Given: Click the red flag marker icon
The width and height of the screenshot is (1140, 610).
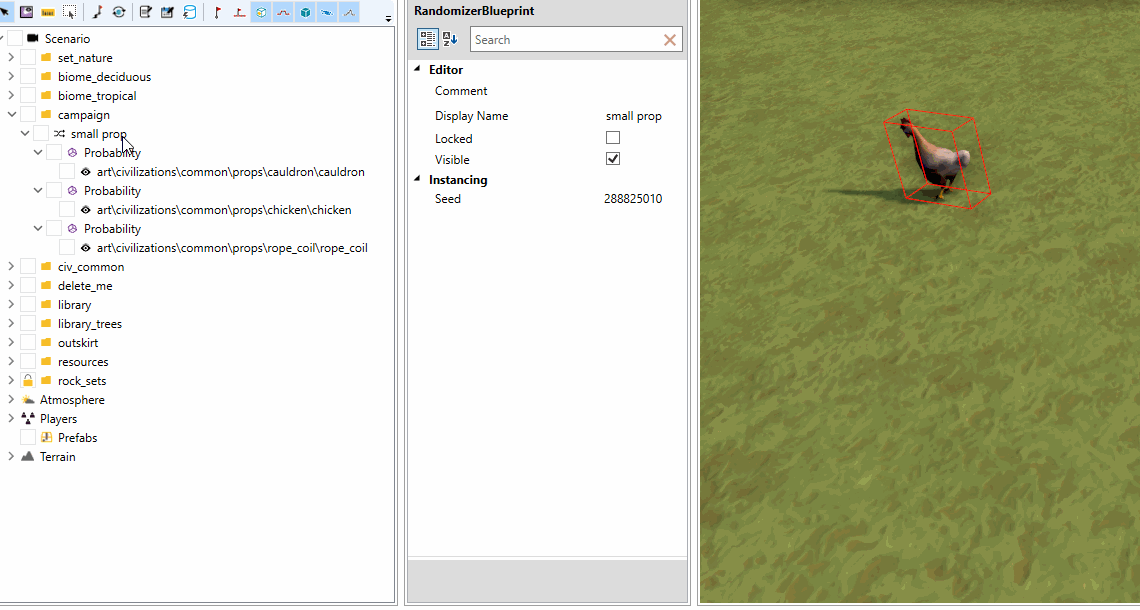Looking at the screenshot, I should [217, 12].
